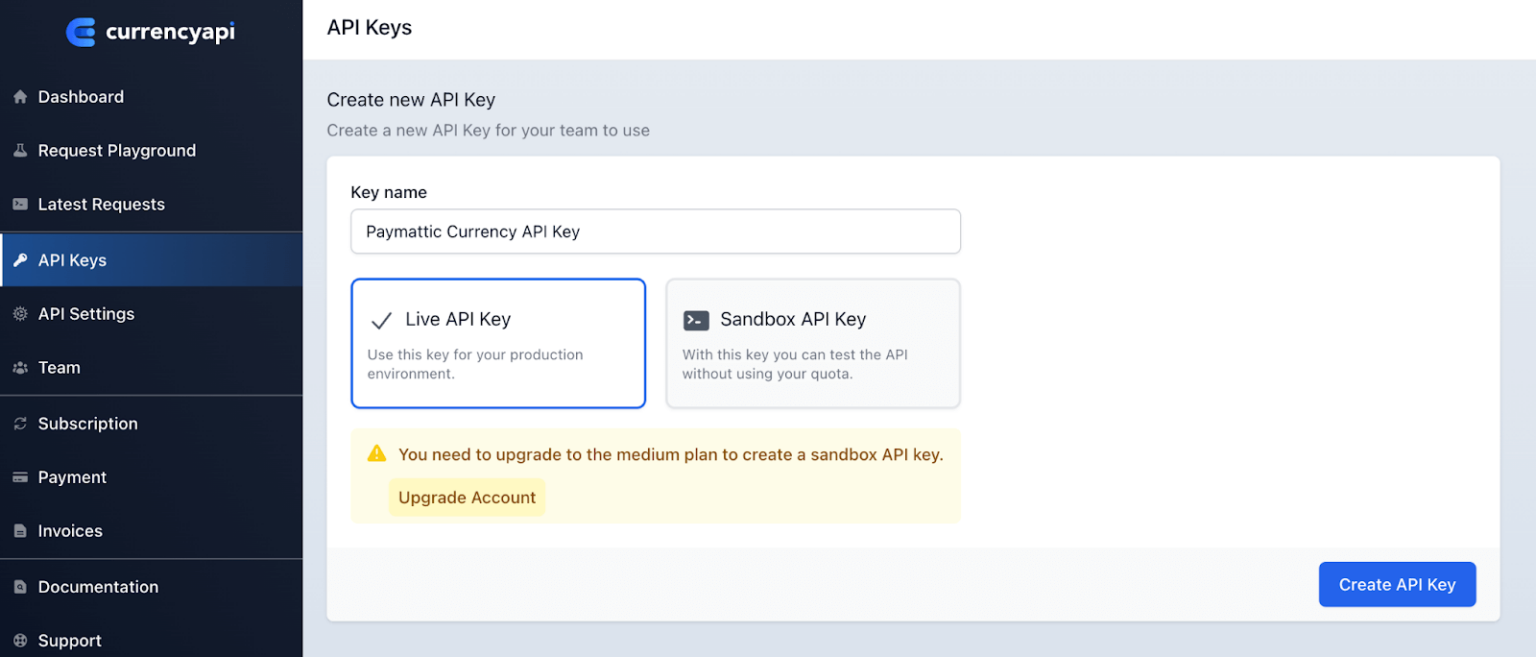Click the Create API Key button

point(1397,584)
